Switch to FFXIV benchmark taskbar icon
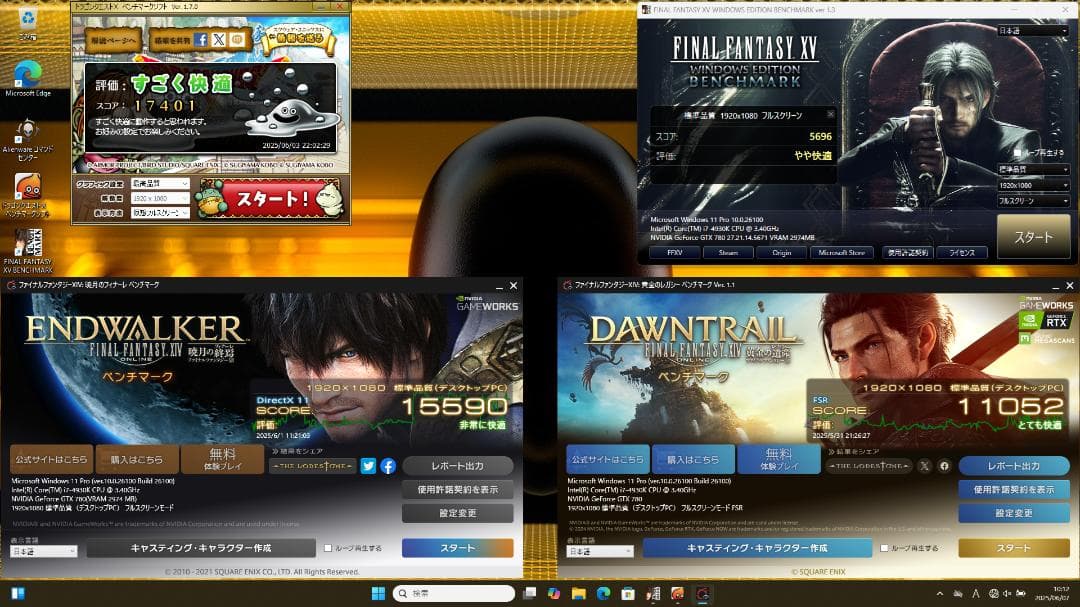1080x607 pixels. click(703, 593)
